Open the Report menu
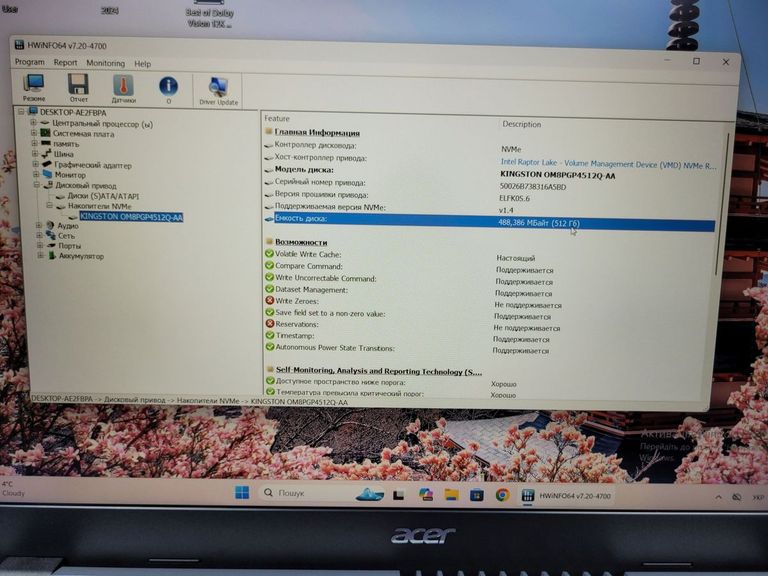Viewport: 768px width, 576px height. point(66,63)
